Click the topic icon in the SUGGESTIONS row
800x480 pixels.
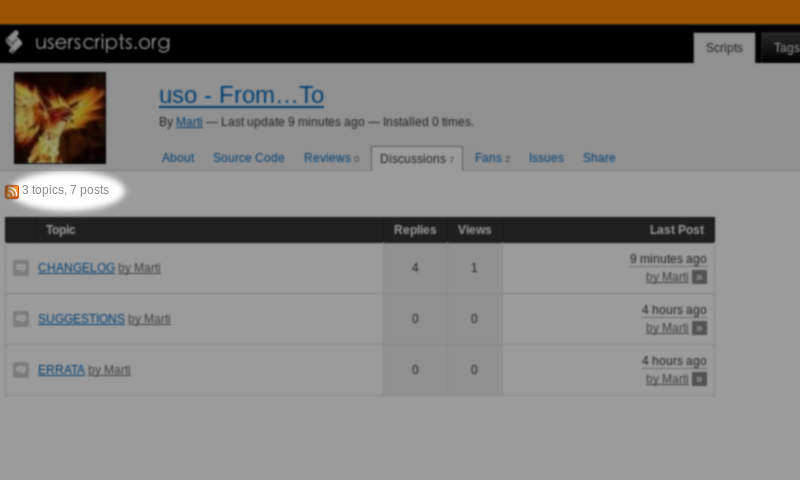tap(21, 319)
